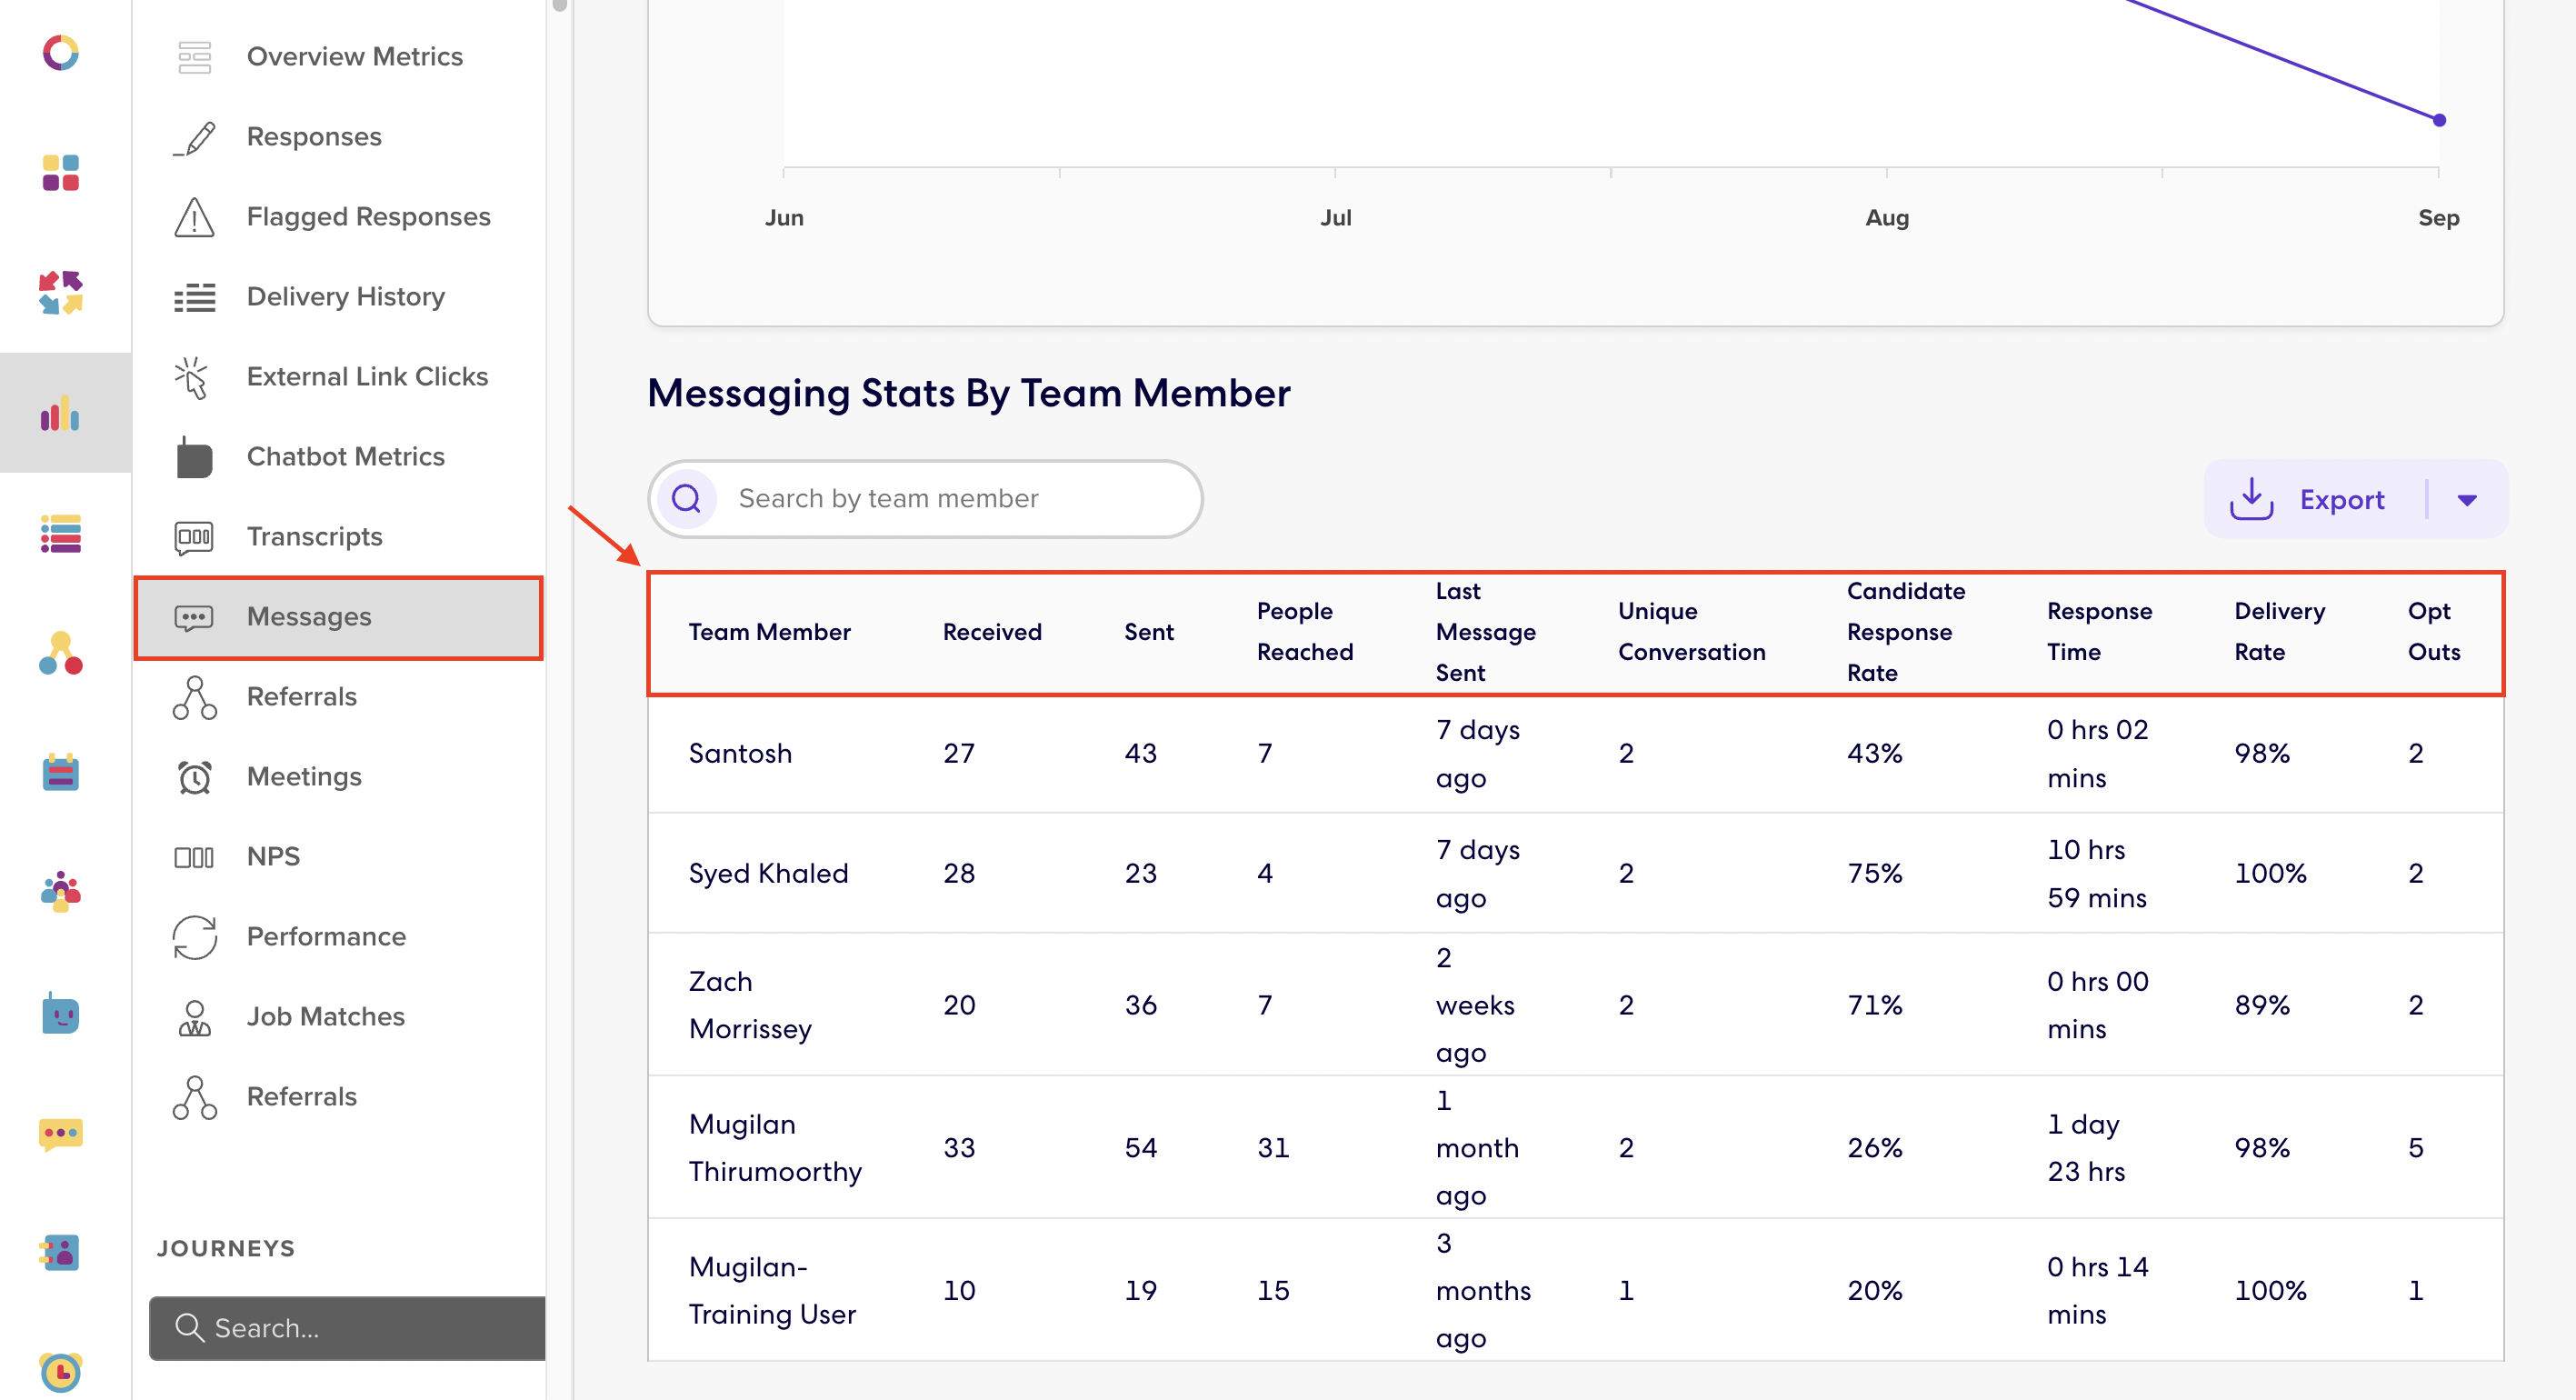This screenshot has height=1400, width=2576.
Task: Sort by People Reached column header
Action: (x=1305, y=632)
